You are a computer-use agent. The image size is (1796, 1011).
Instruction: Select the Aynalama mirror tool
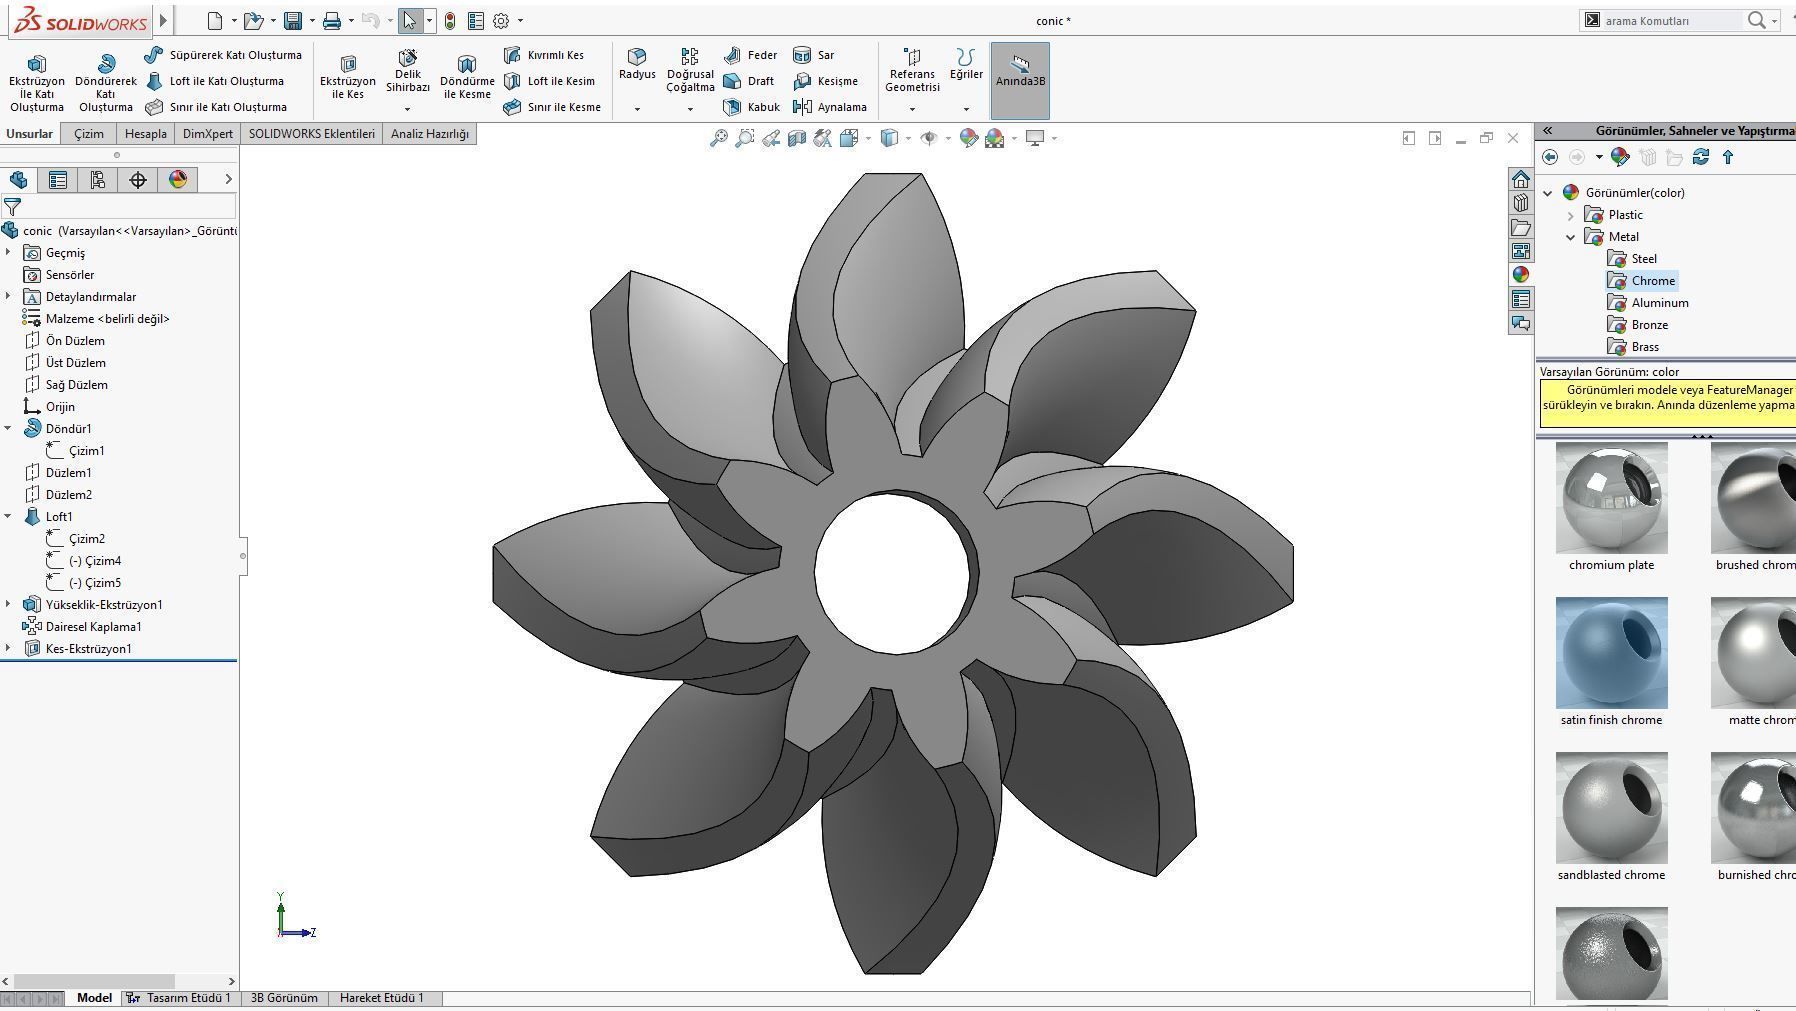point(830,107)
